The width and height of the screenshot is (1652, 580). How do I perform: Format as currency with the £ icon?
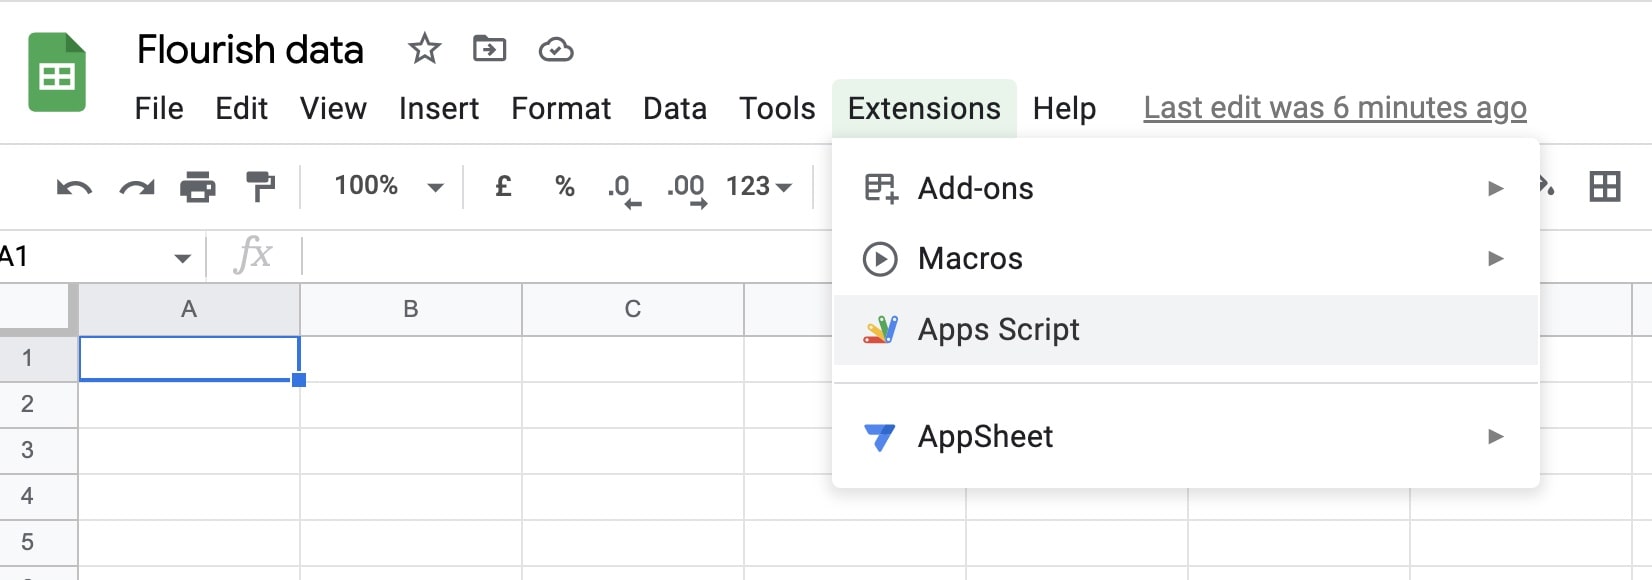tap(503, 186)
